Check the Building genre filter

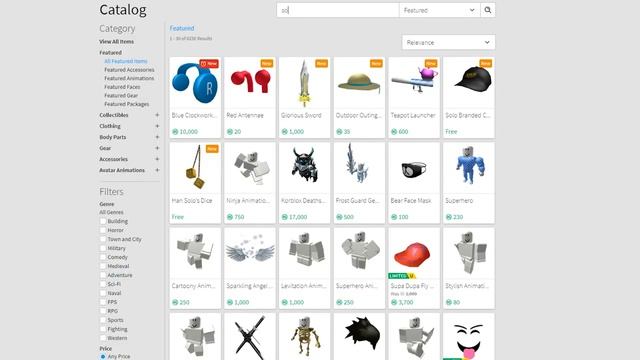[103, 221]
